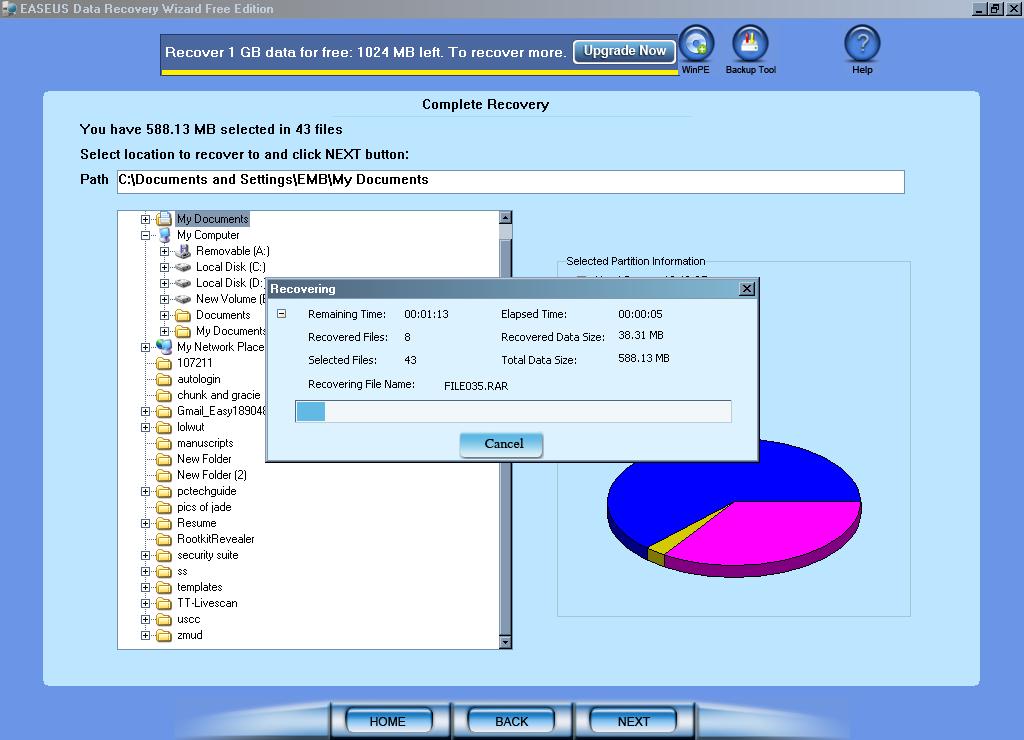This screenshot has width=1024, height=740.
Task: Click the Local Disk (D:) drive icon
Action: click(x=184, y=283)
